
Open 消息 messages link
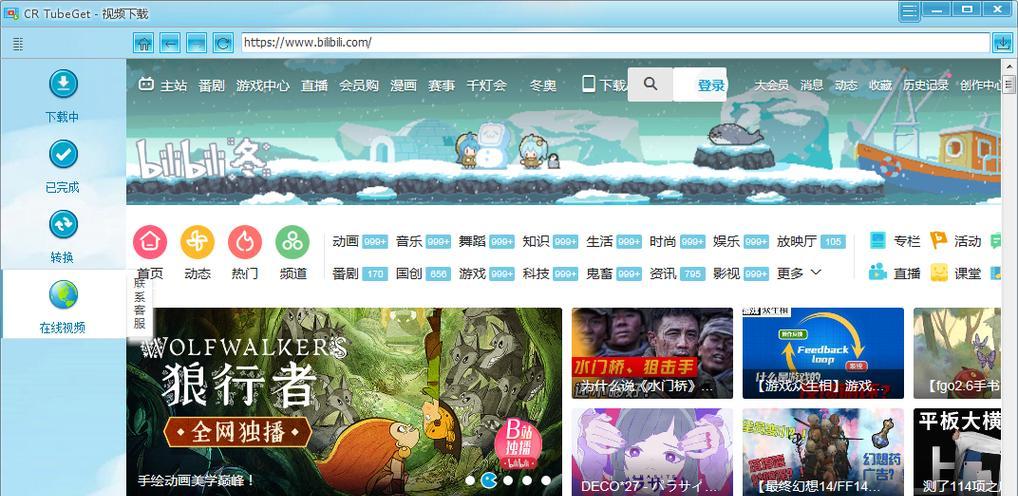[812, 85]
